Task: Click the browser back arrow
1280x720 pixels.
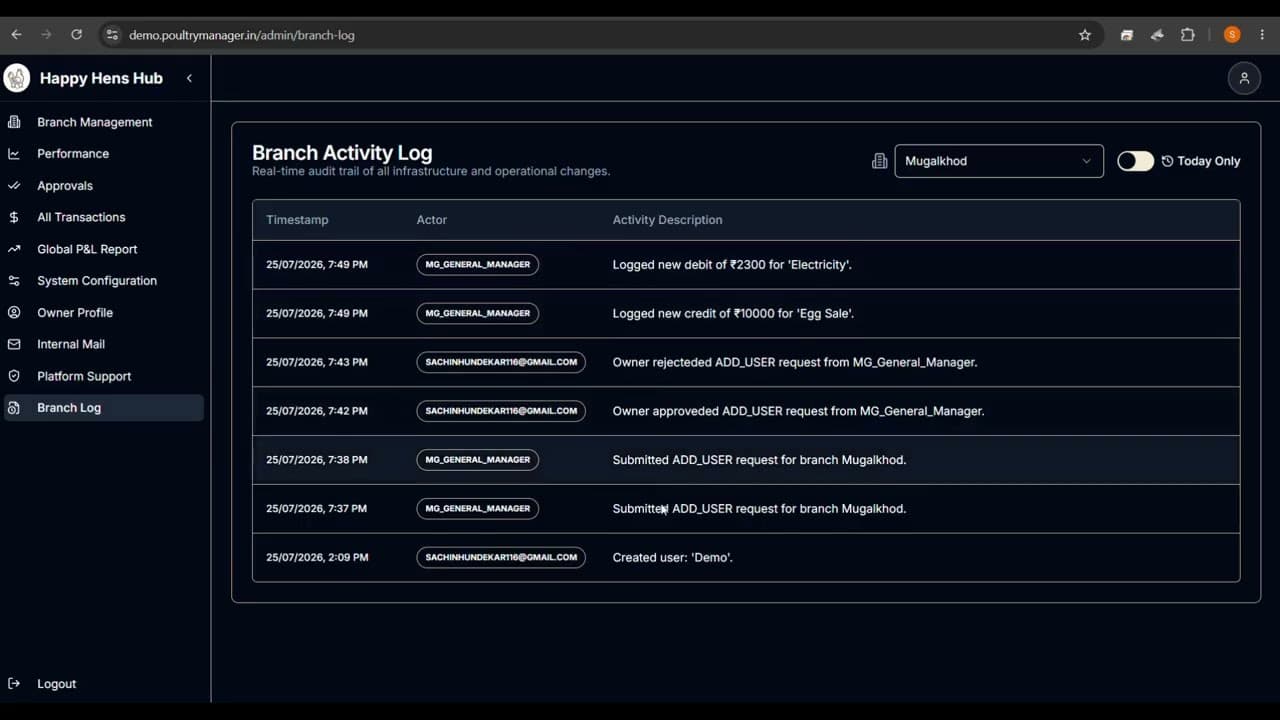Action: tap(16, 35)
